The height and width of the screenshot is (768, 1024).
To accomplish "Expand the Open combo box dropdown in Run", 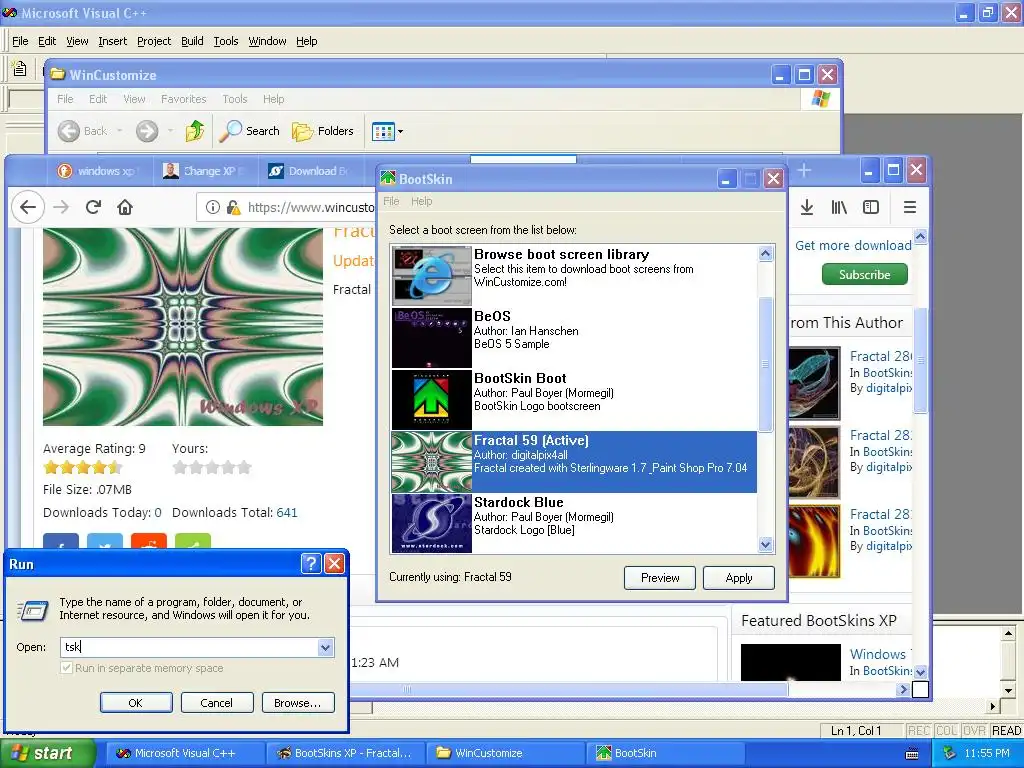I will pos(325,647).
